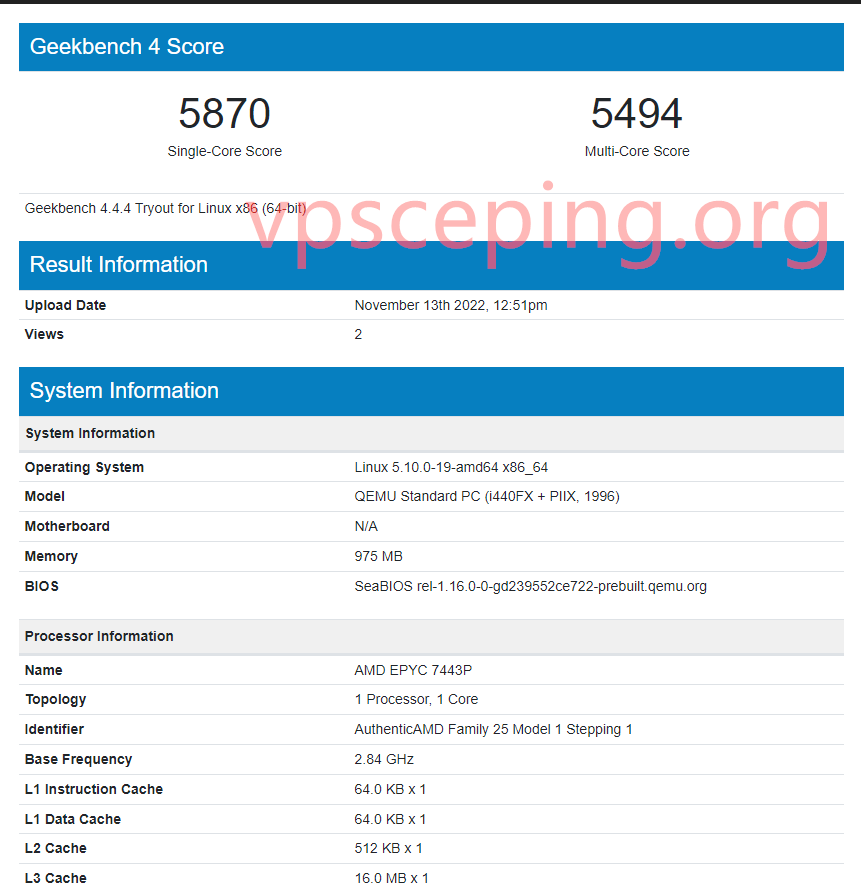The height and width of the screenshot is (885, 861).
Task: Click the Linux 5.10.0-19-amd64 x86_64 value
Action: click(451, 467)
